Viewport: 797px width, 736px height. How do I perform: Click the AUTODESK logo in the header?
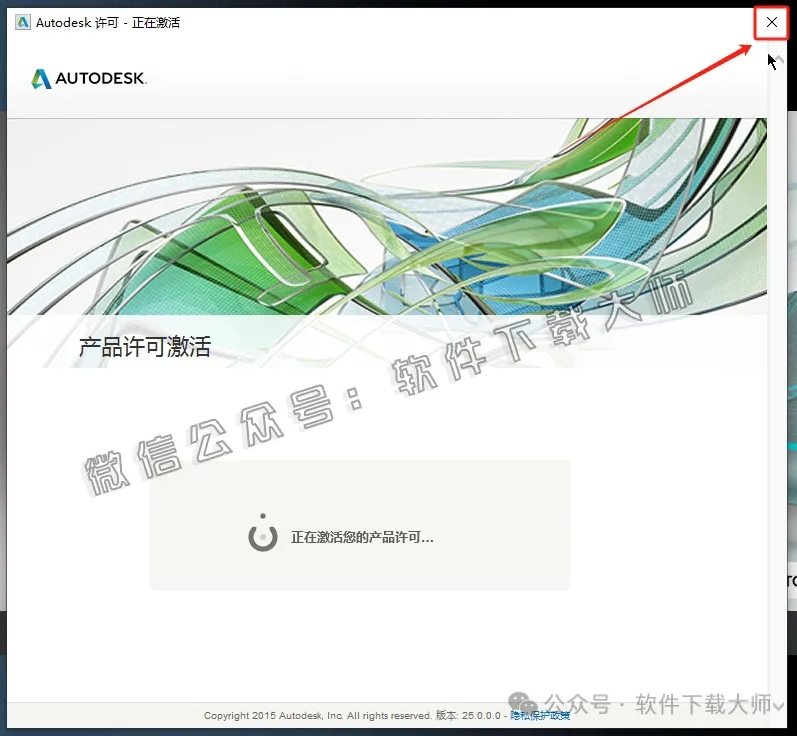click(x=89, y=79)
